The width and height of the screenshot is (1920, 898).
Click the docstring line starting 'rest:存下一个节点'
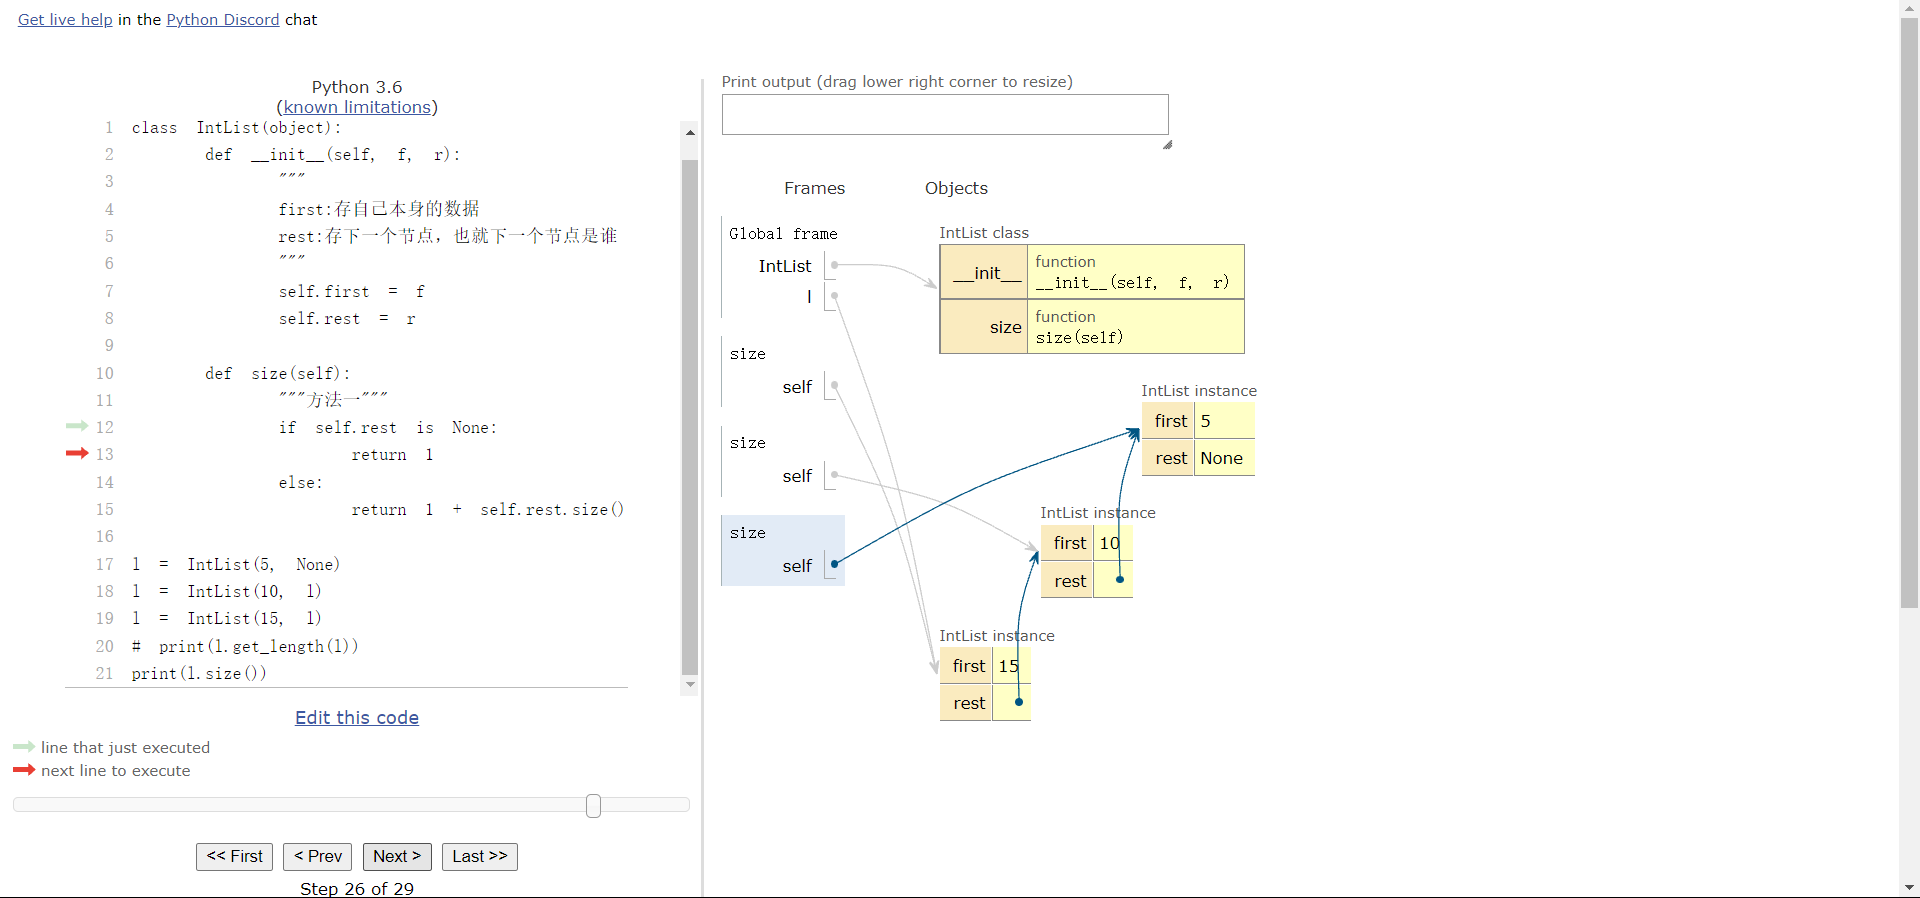(x=448, y=236)
